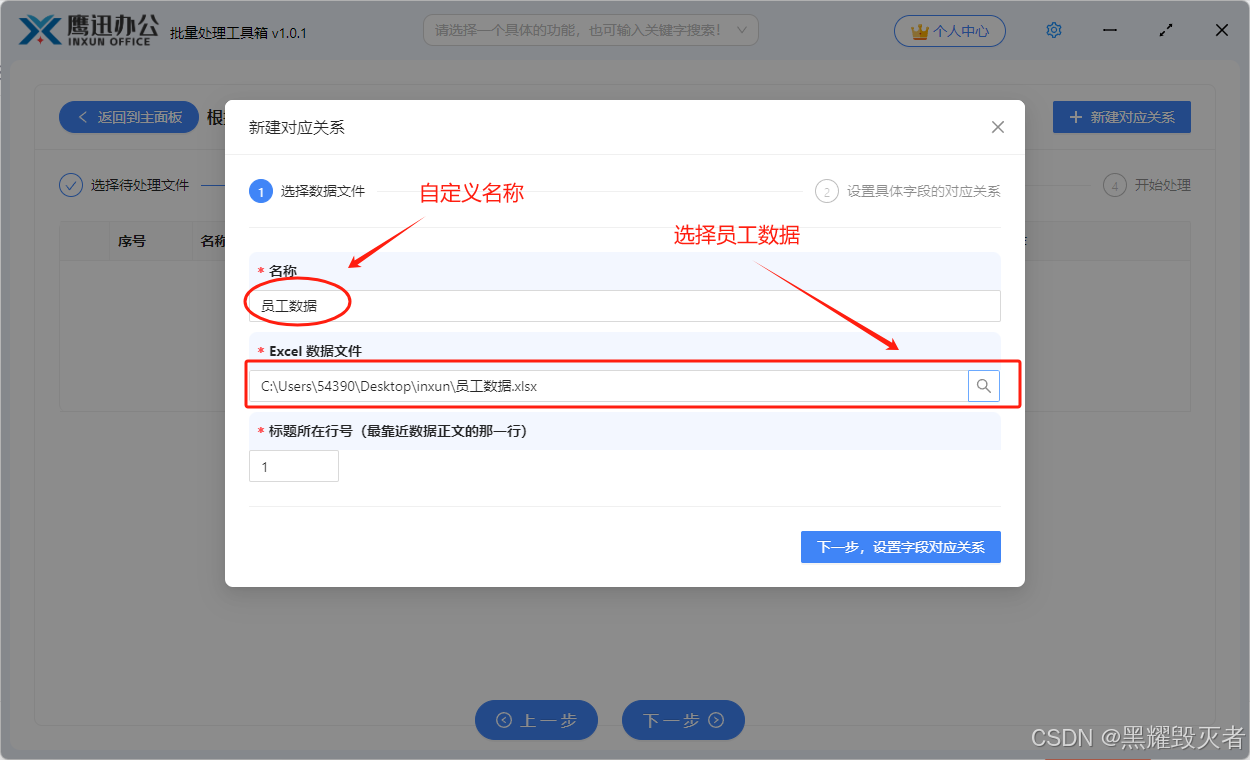Screen dimensions: 1250x760
Task: Select step 4 开始处理
Action: (1147, 185)
